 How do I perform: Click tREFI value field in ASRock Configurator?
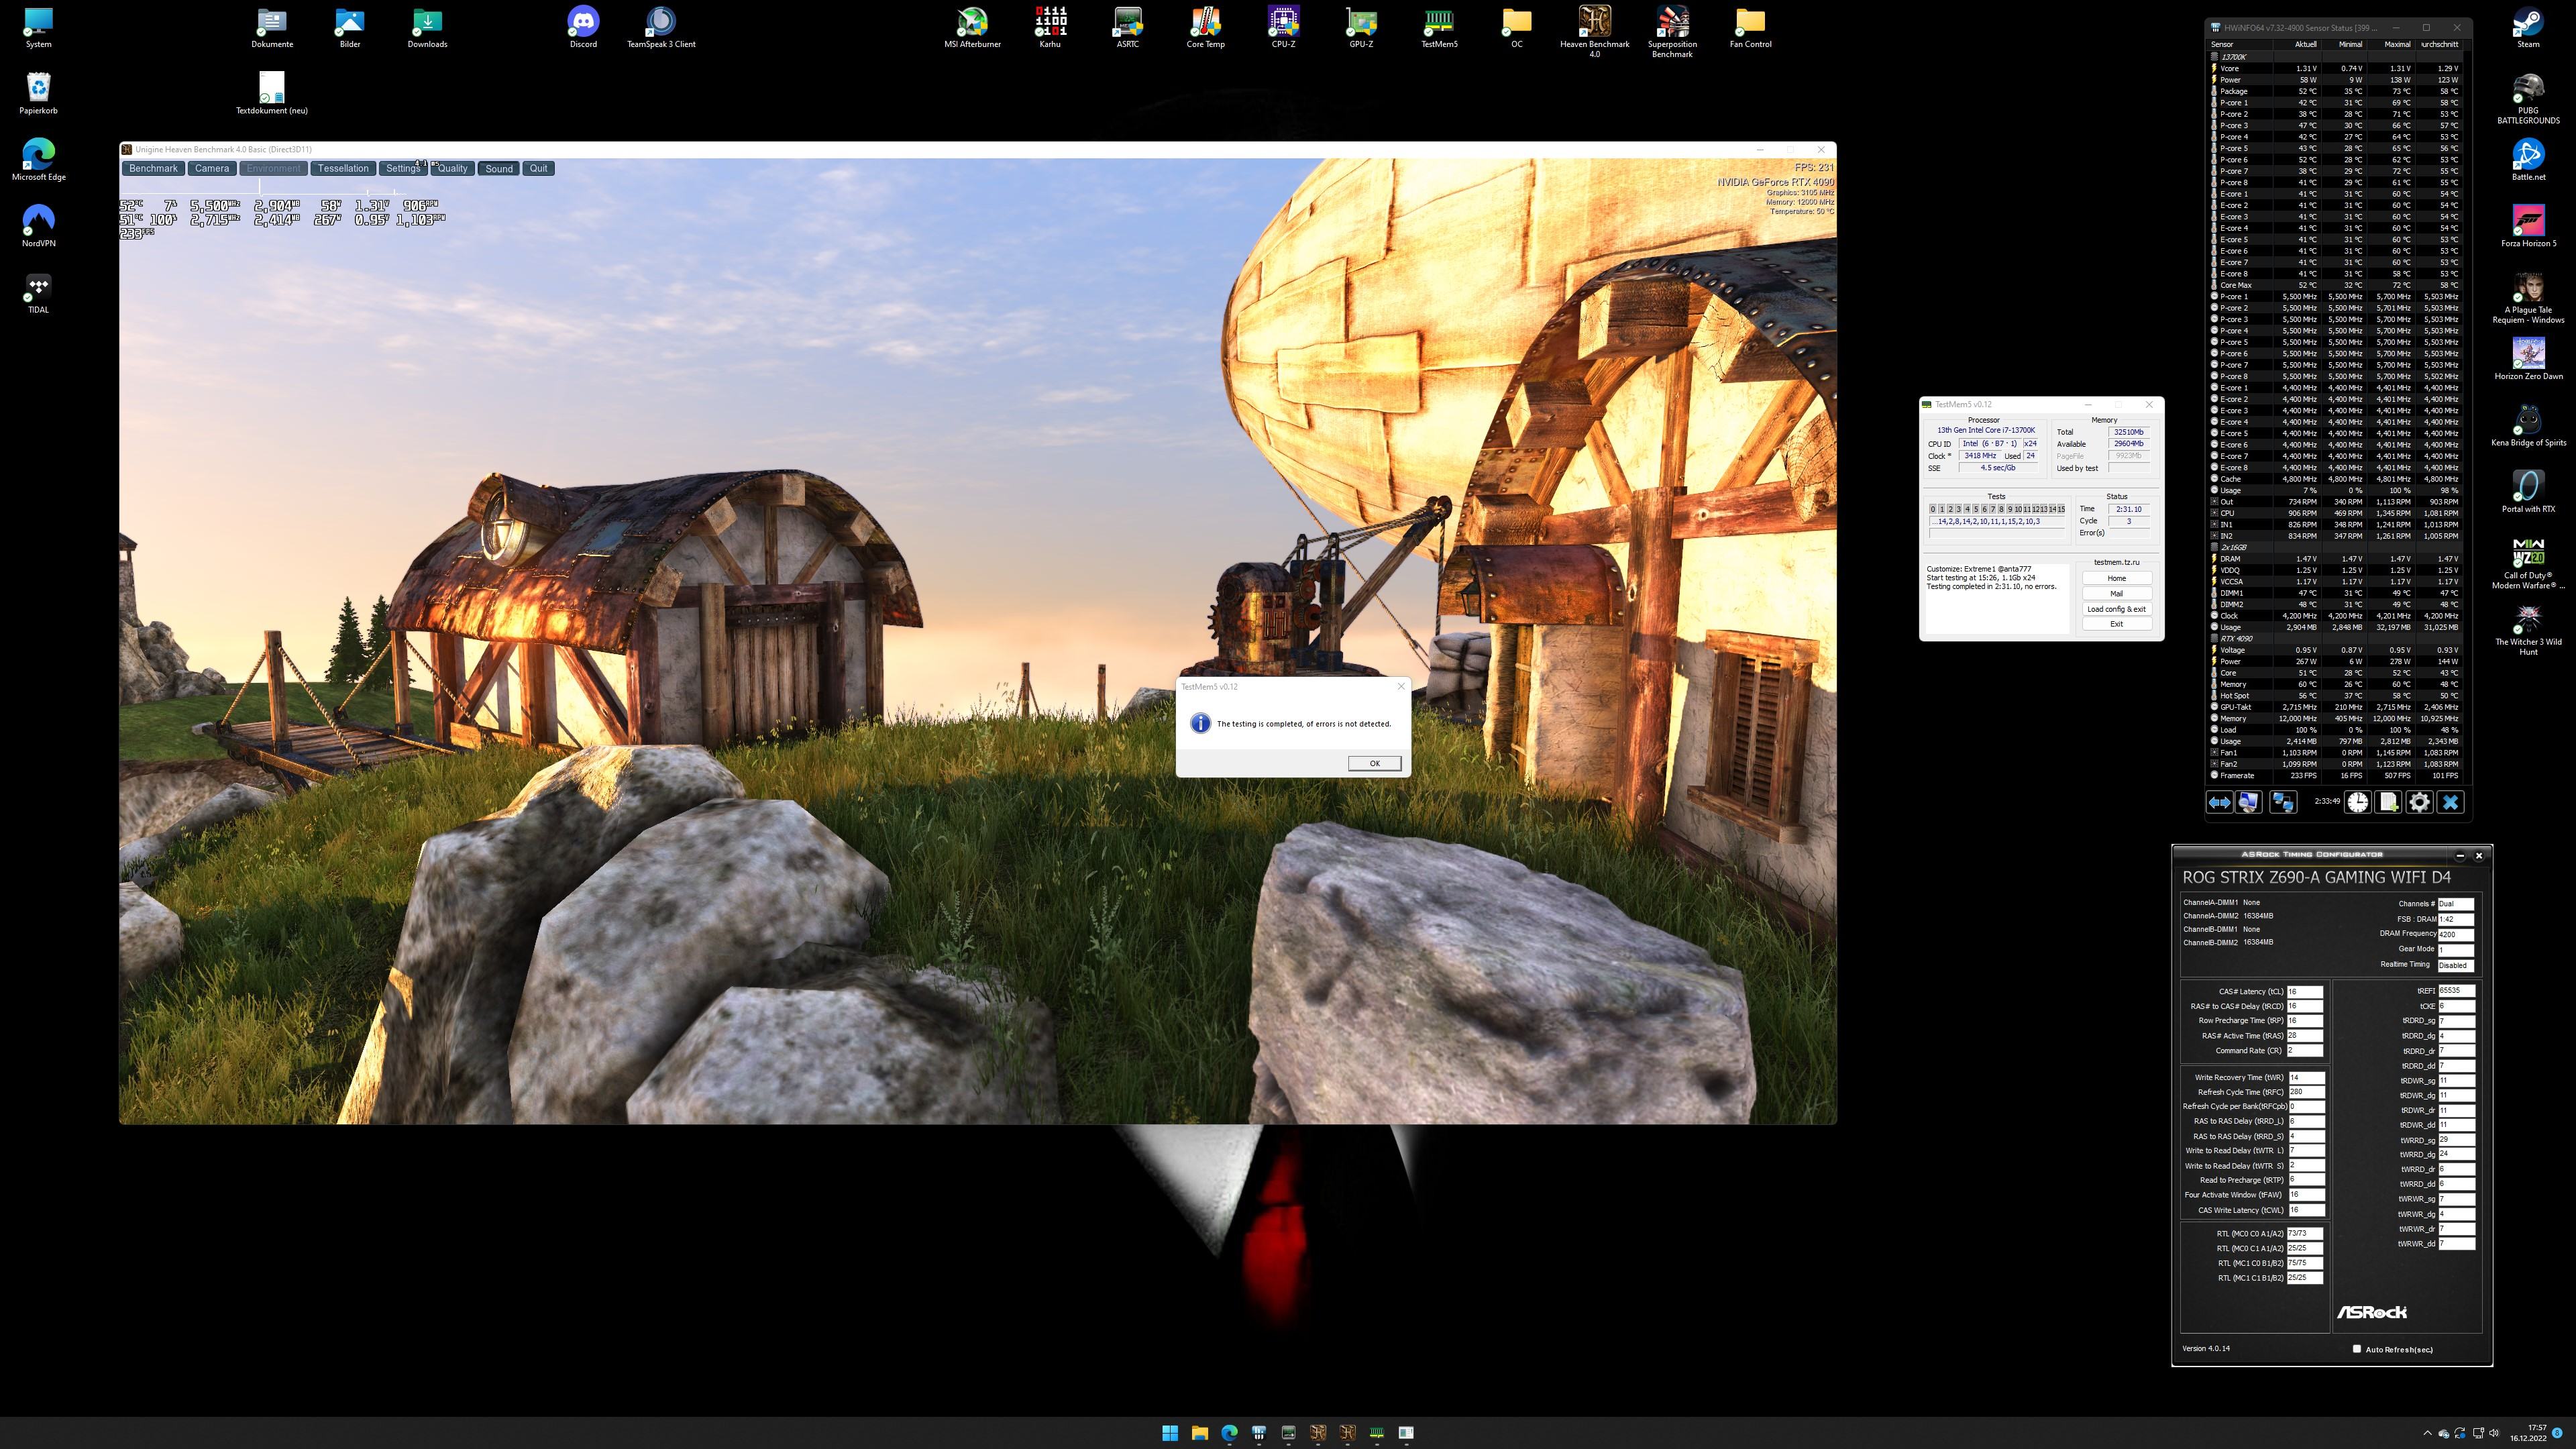click(x=2456, y=991)
